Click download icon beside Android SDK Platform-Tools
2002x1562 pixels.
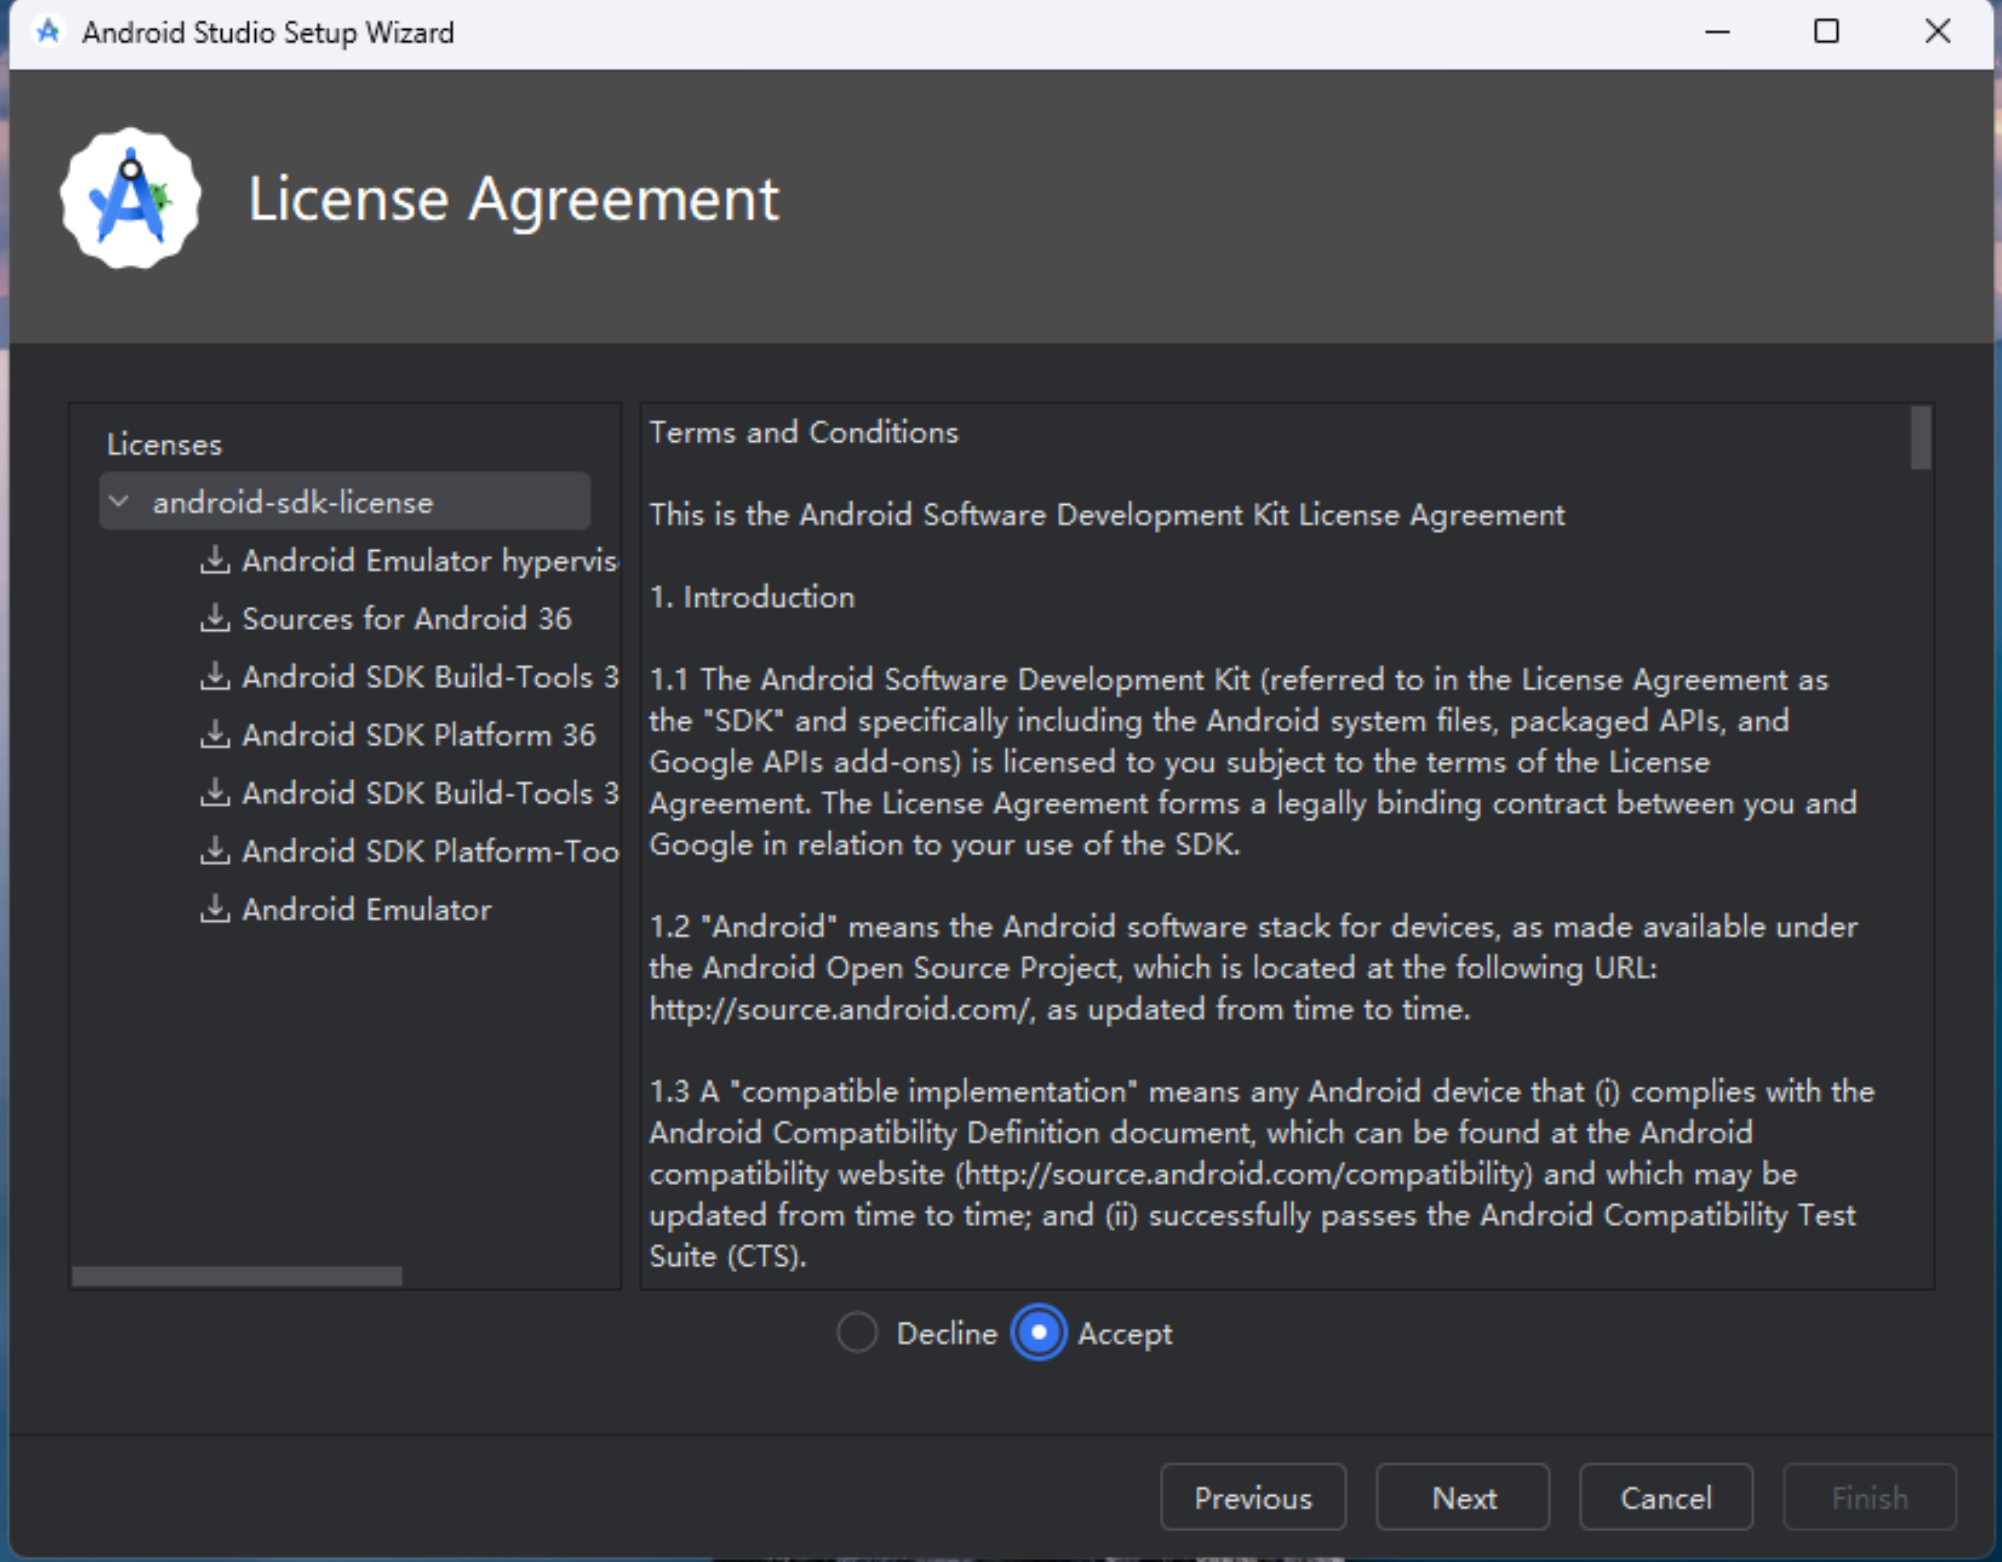[214, 850]
